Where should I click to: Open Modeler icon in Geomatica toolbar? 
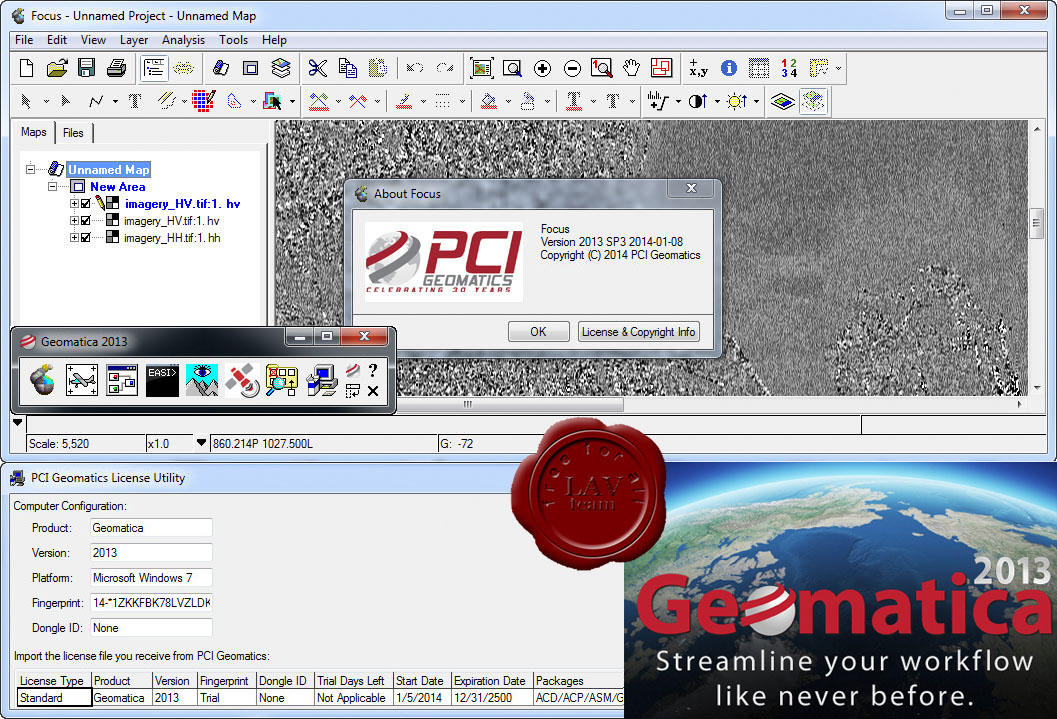click(122, 380)
